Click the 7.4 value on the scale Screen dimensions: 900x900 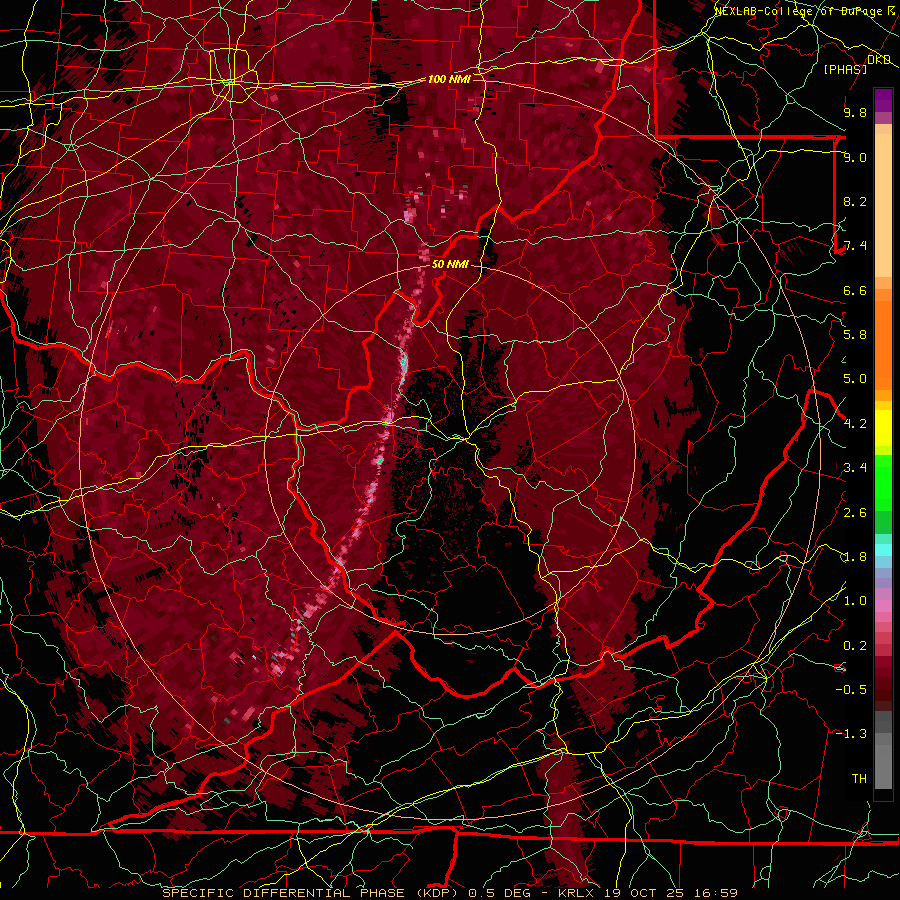pyautogui.click(x=855, y=246)
